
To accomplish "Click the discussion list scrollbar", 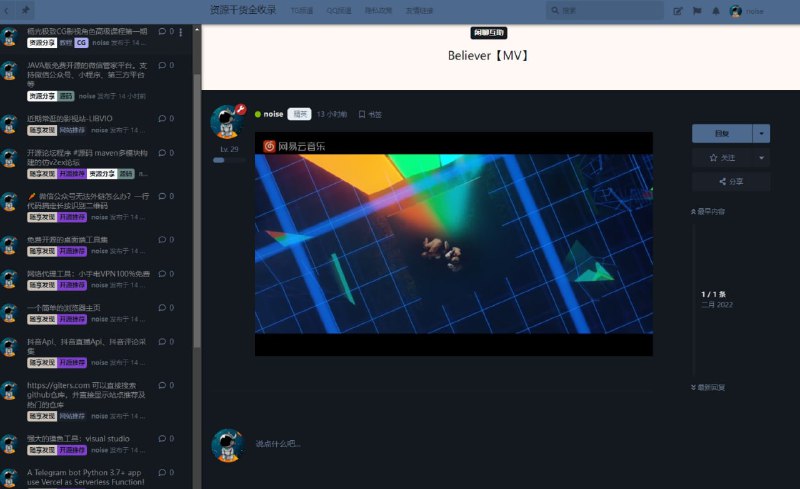I will click(x=197, y=210).
